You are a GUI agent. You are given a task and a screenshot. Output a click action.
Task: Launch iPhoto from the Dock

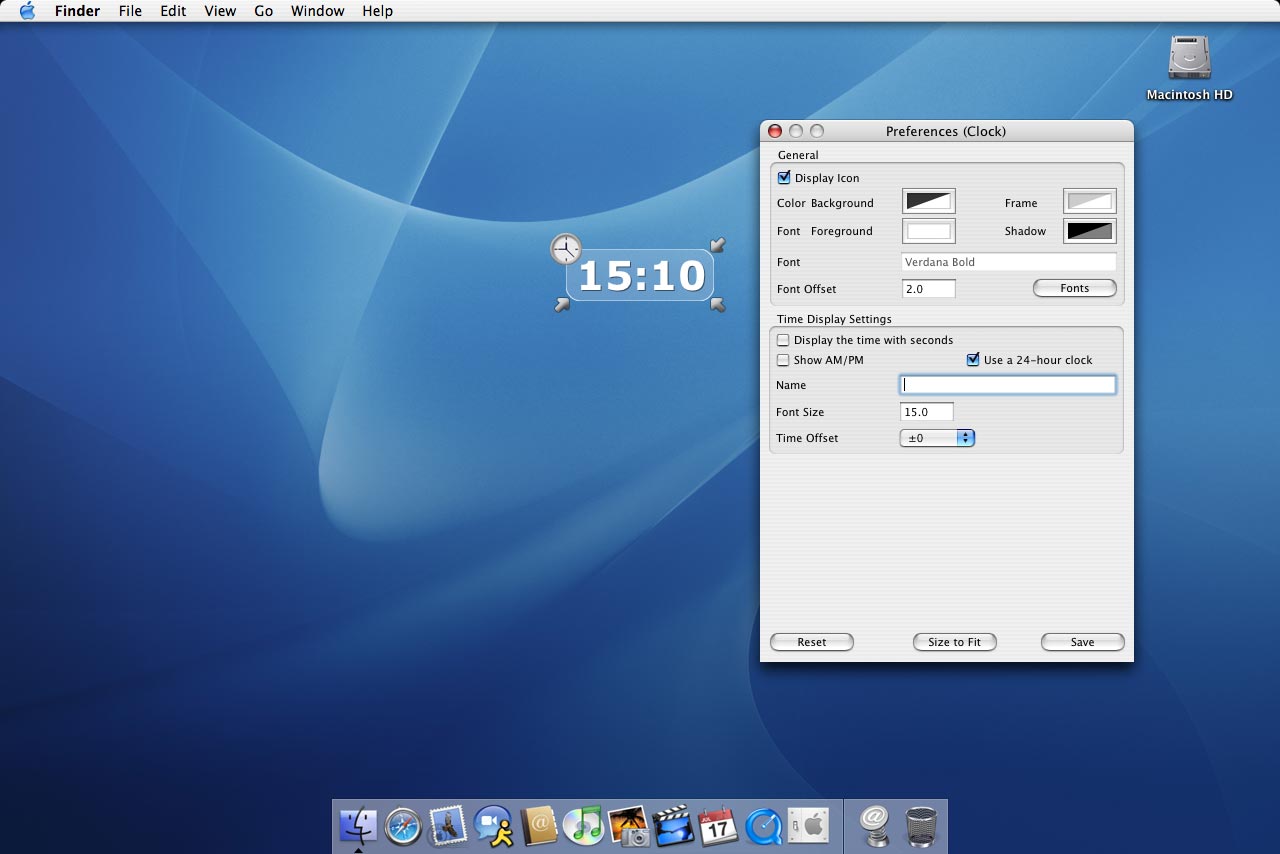point(628,826)
